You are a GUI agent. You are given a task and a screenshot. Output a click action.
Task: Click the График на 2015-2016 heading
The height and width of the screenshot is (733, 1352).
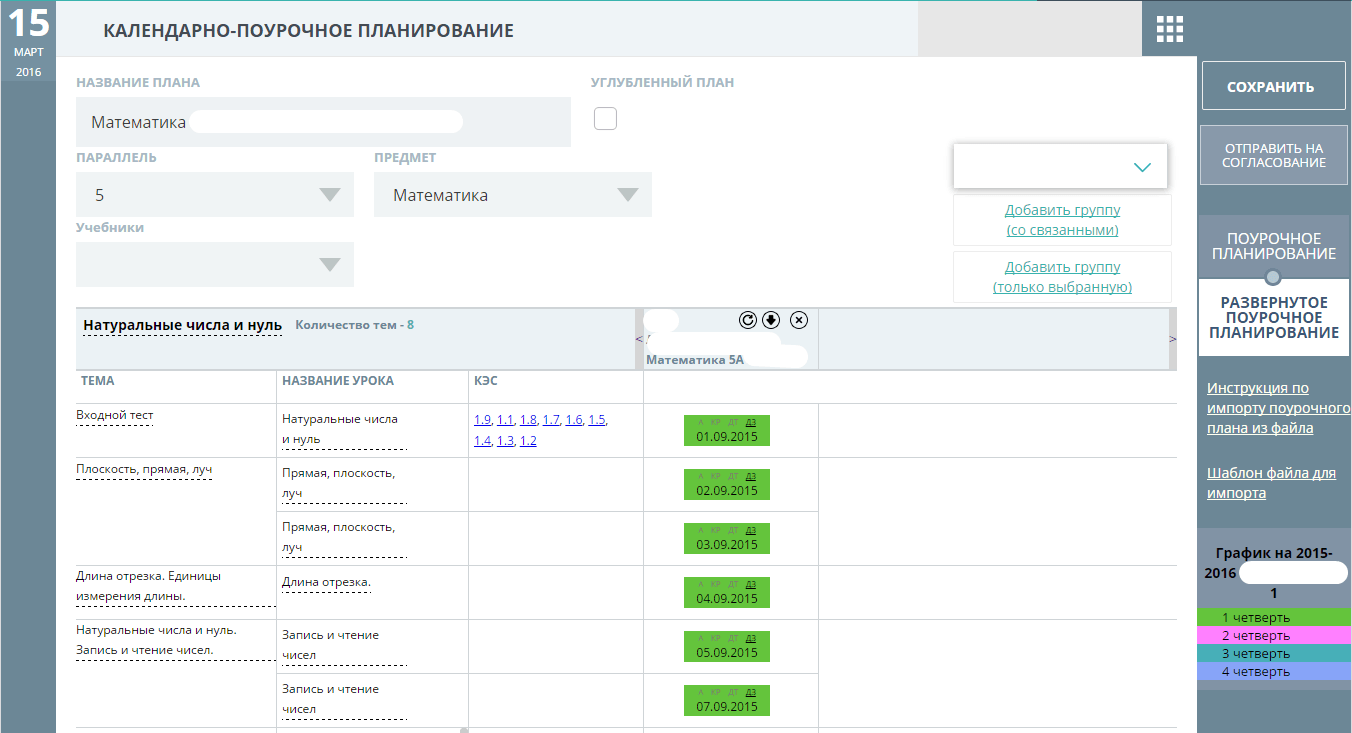click(x=1274, y=572)
